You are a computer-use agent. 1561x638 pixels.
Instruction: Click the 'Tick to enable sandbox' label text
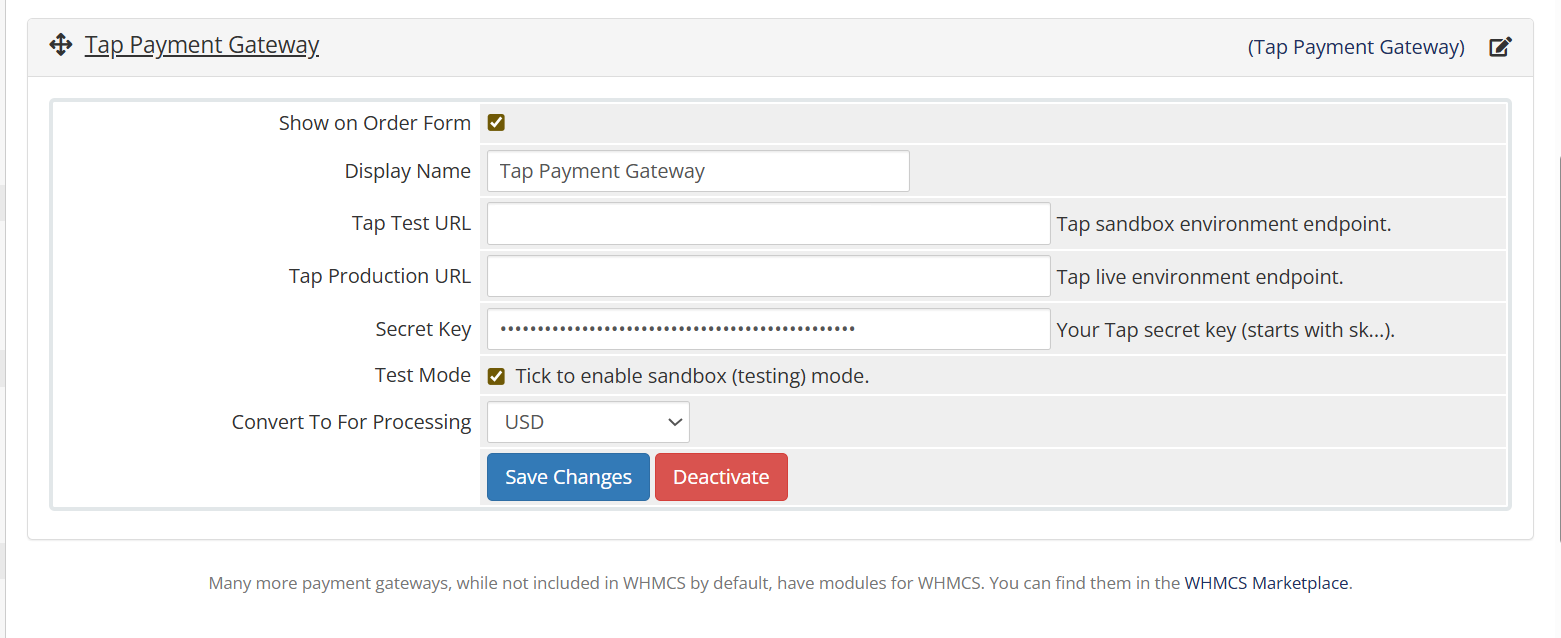[x=692, y=376]
